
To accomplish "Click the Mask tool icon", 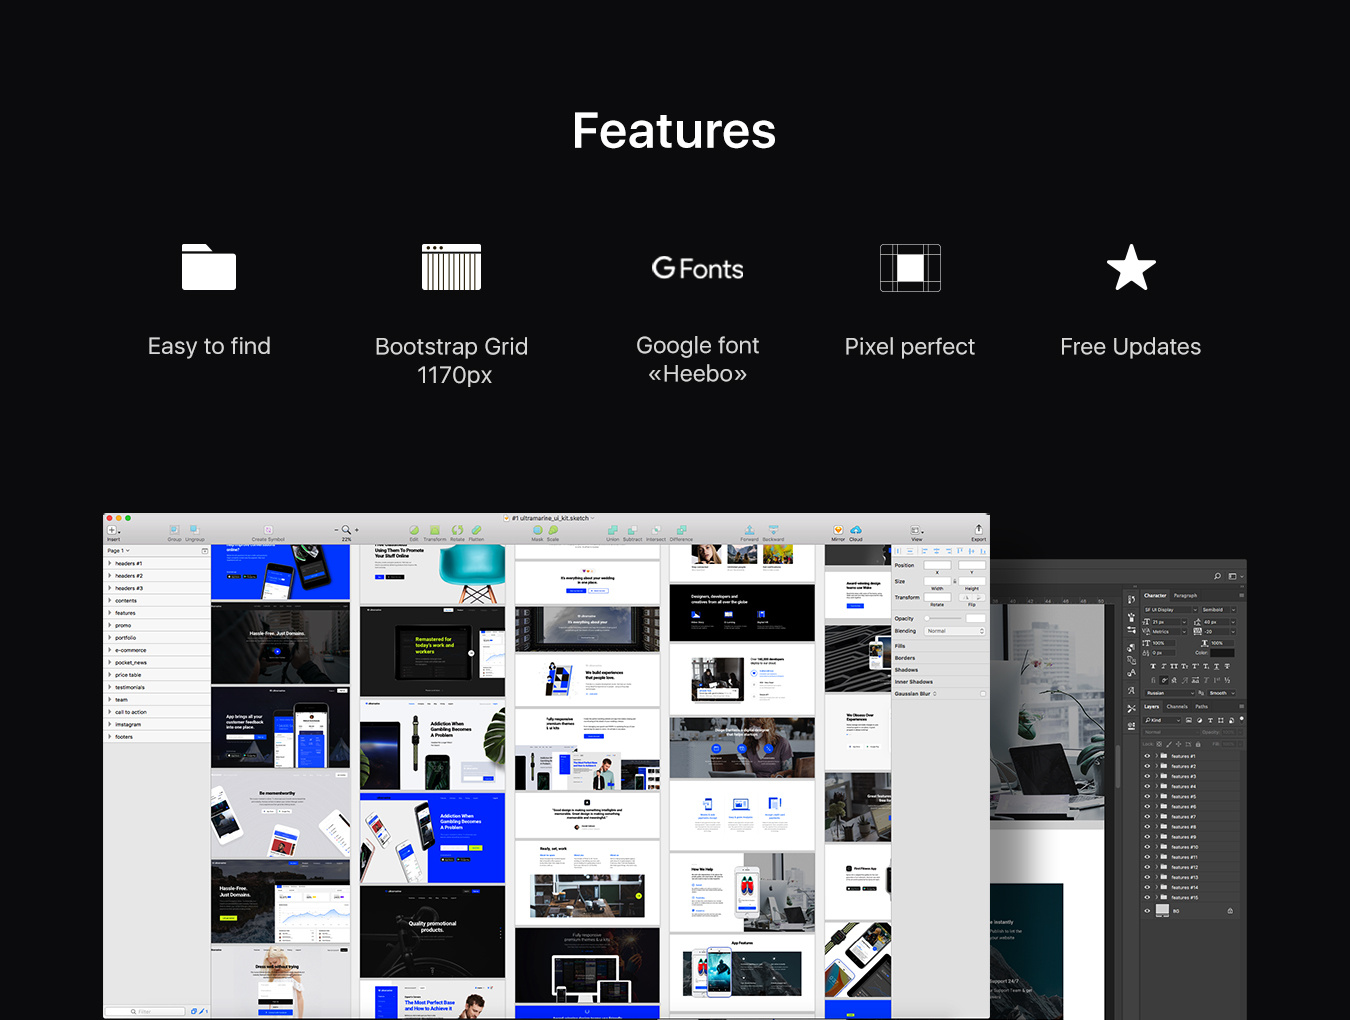I will pos(537,531).
